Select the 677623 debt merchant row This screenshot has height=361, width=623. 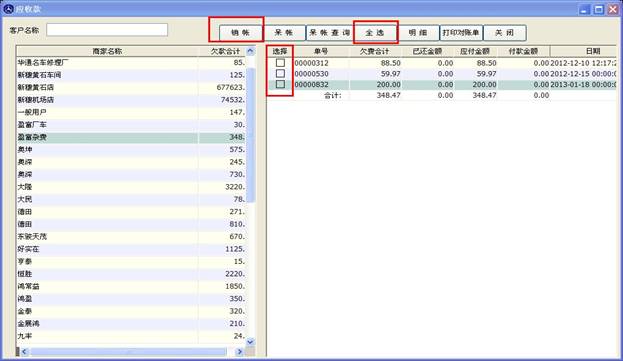(131, 87)
